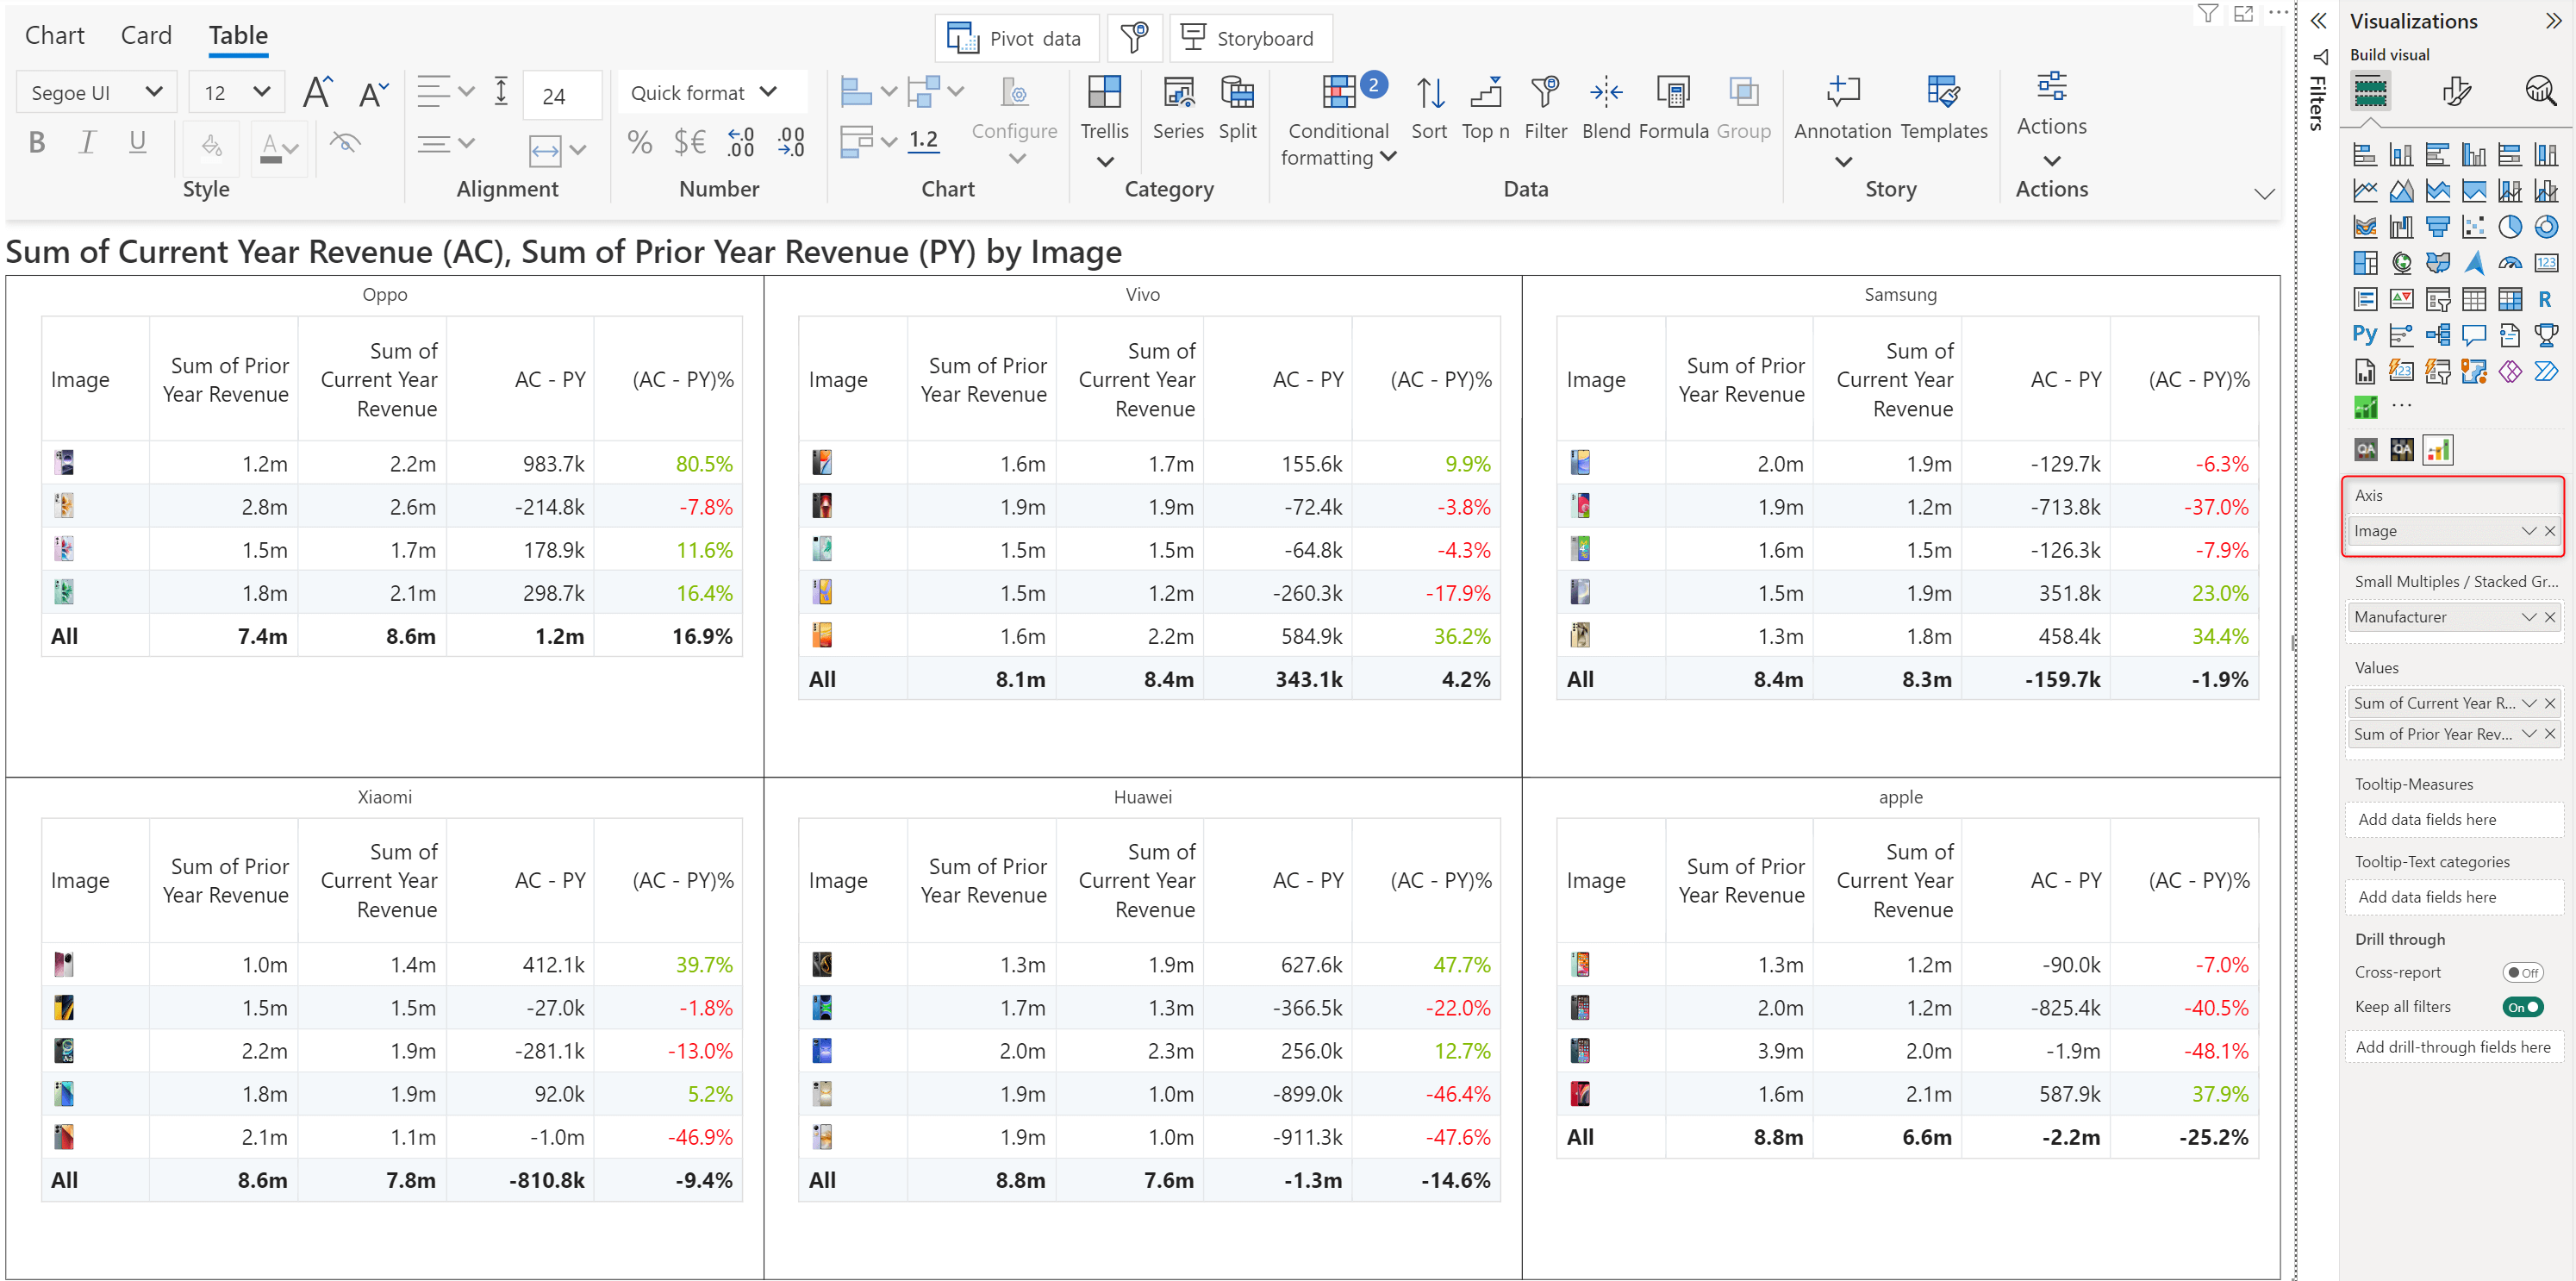Screen dimensions: 2576x1281
Task: Open the Segoe UI font dropdown
Action: 96,92
